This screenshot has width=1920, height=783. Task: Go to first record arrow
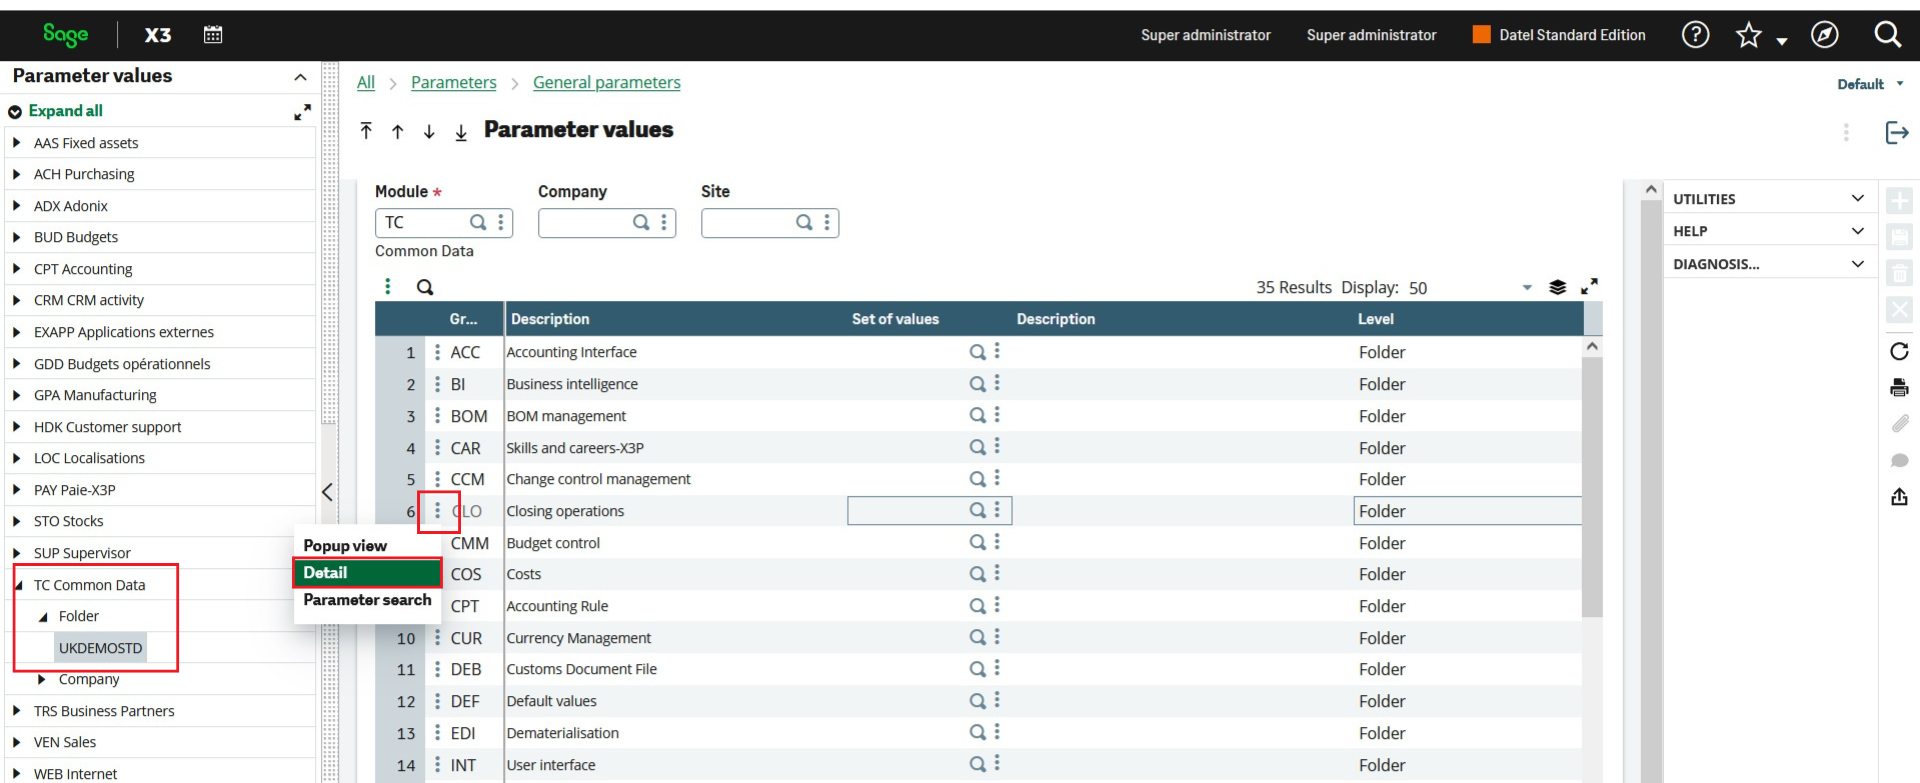[366, 131]
